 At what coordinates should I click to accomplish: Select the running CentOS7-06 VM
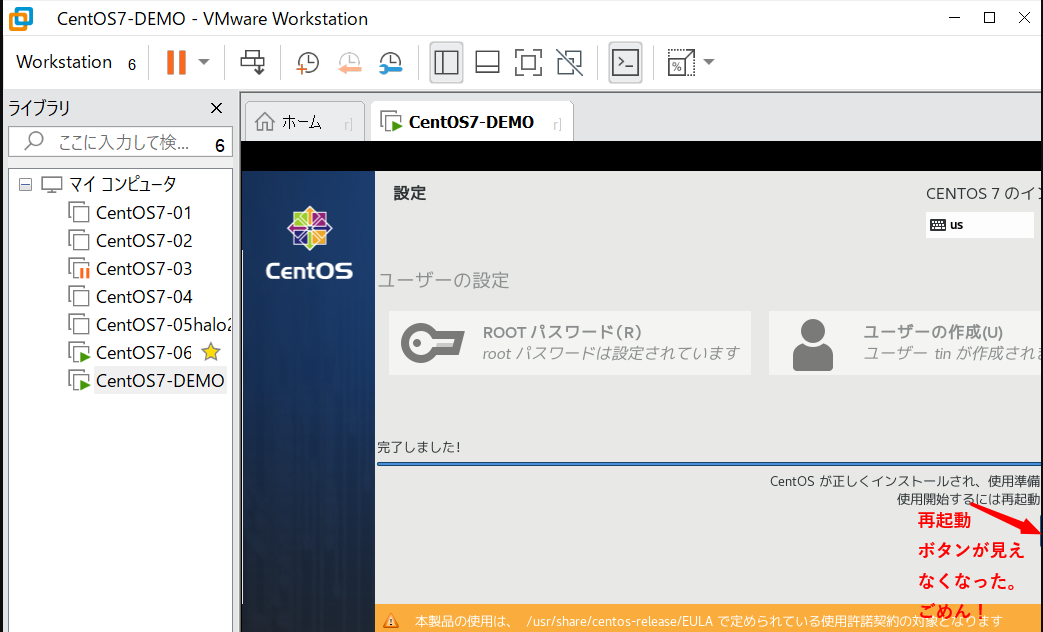pyautogui.click(x=144, y=353)
